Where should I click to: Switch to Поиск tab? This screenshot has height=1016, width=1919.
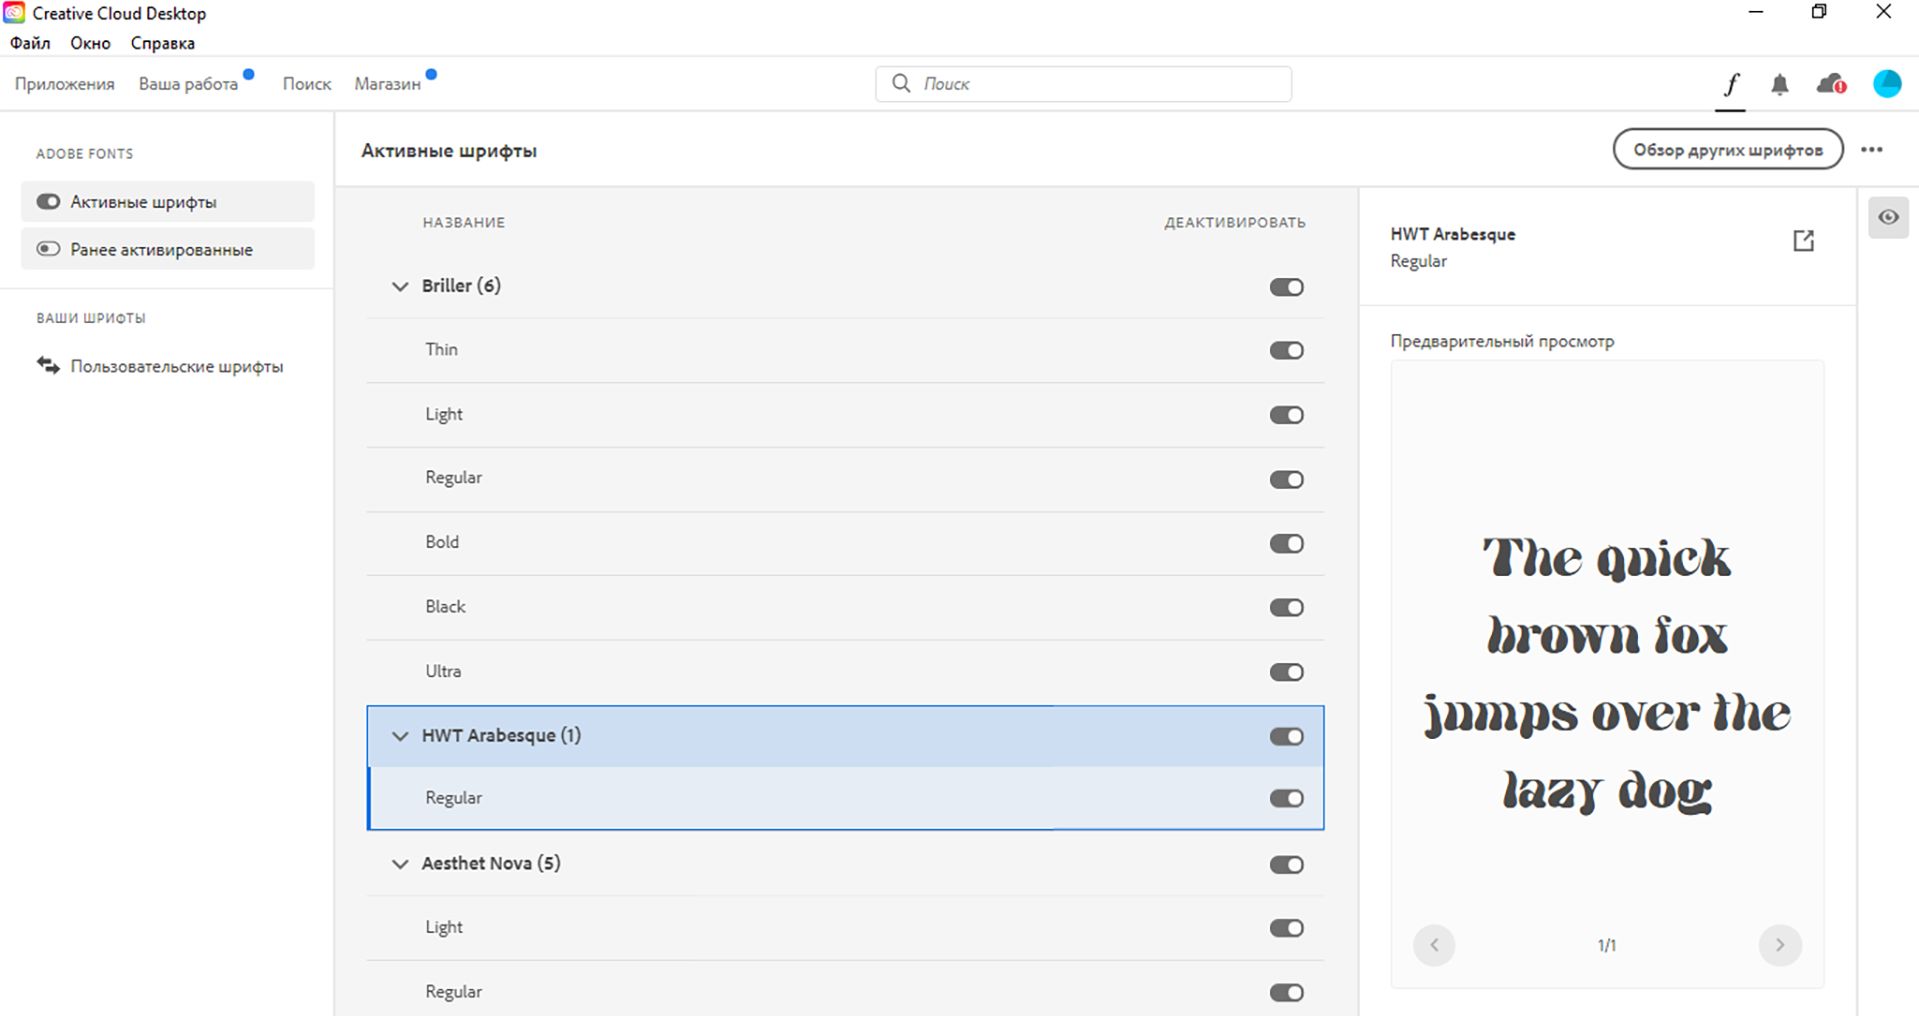(x=307, y=84)
